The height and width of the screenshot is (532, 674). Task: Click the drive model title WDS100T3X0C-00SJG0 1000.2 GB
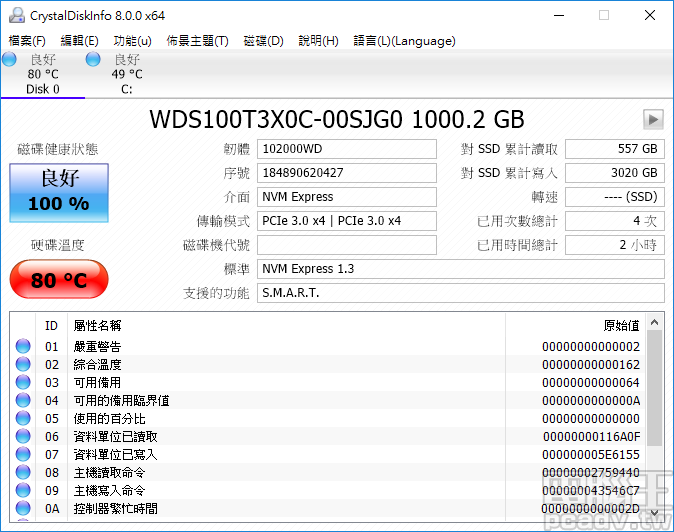(x=337, y=119)
